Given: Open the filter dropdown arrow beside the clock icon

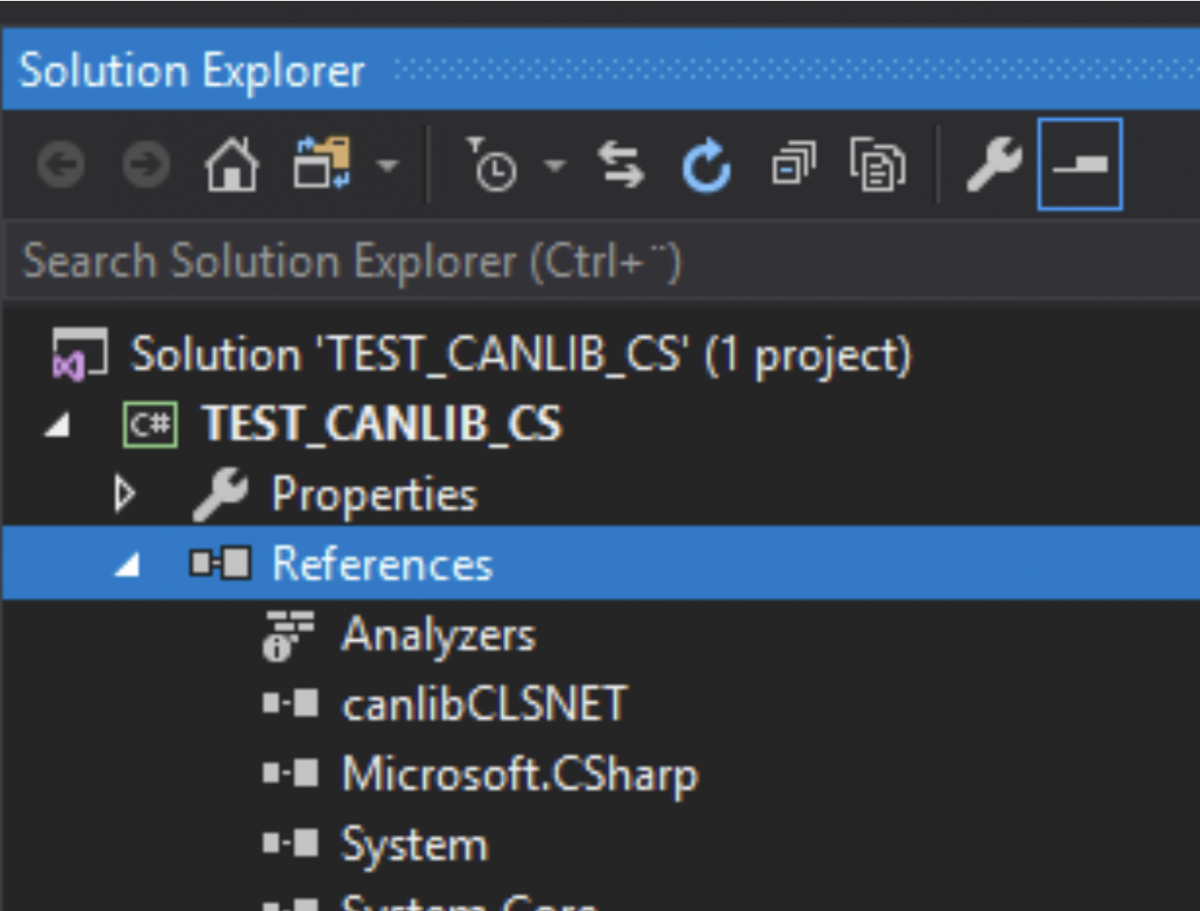Looking at the screenshot, I should point(556,166).
